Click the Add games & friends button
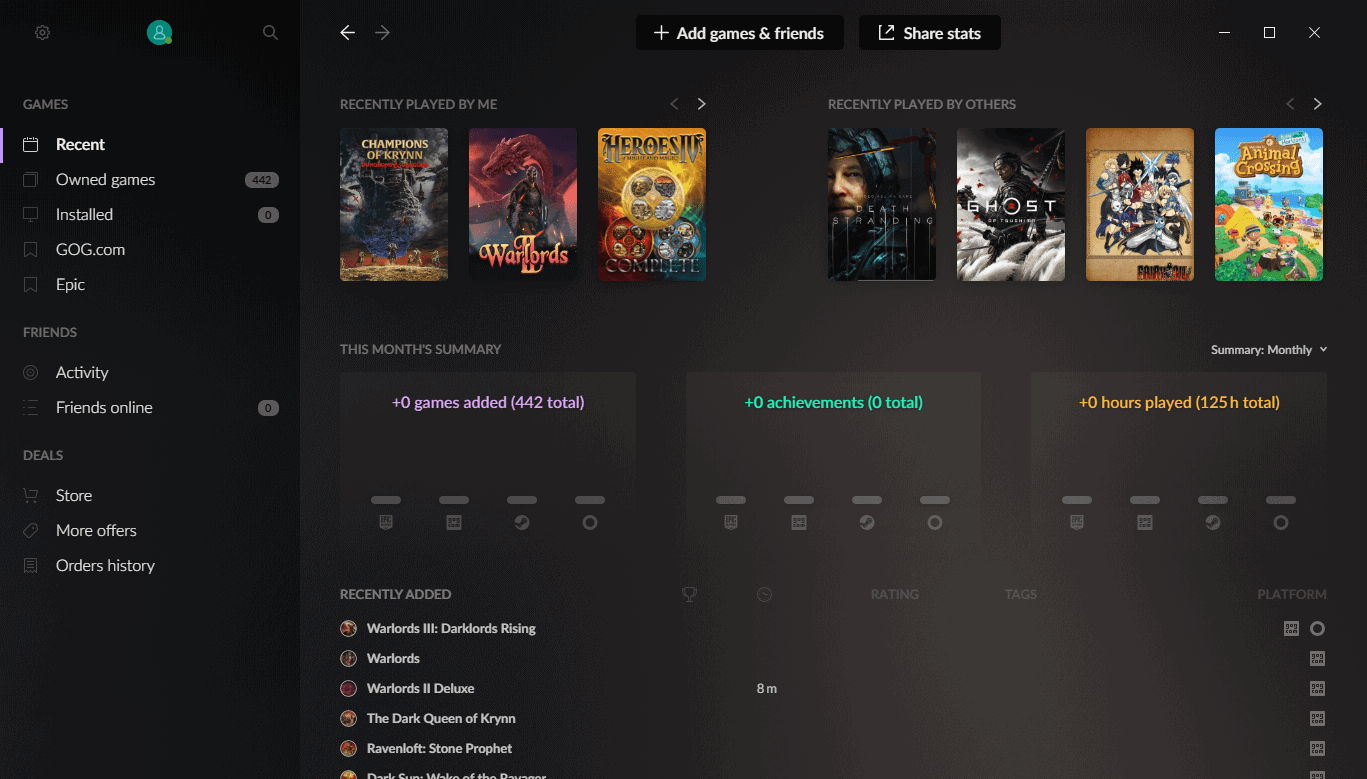1367x779 pixels. (x=739, y=32)
